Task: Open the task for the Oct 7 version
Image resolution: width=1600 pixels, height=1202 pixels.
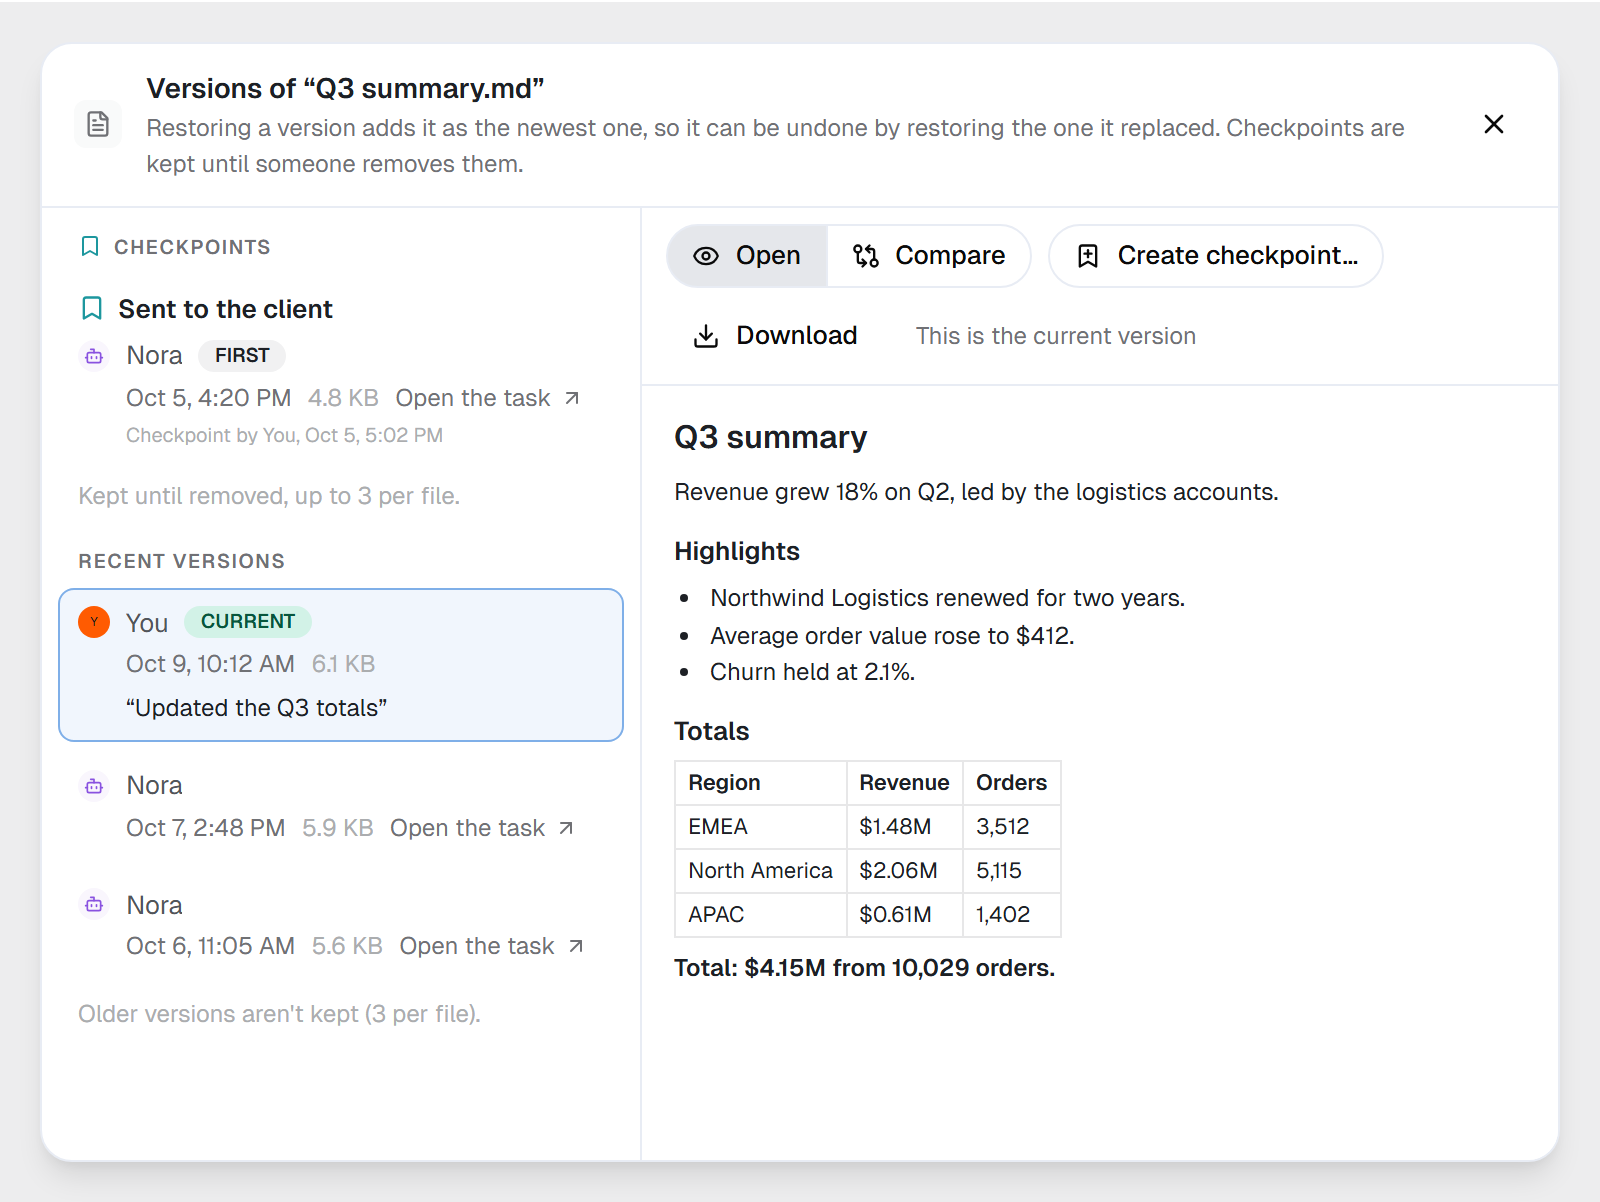Action: coord(482,828)
